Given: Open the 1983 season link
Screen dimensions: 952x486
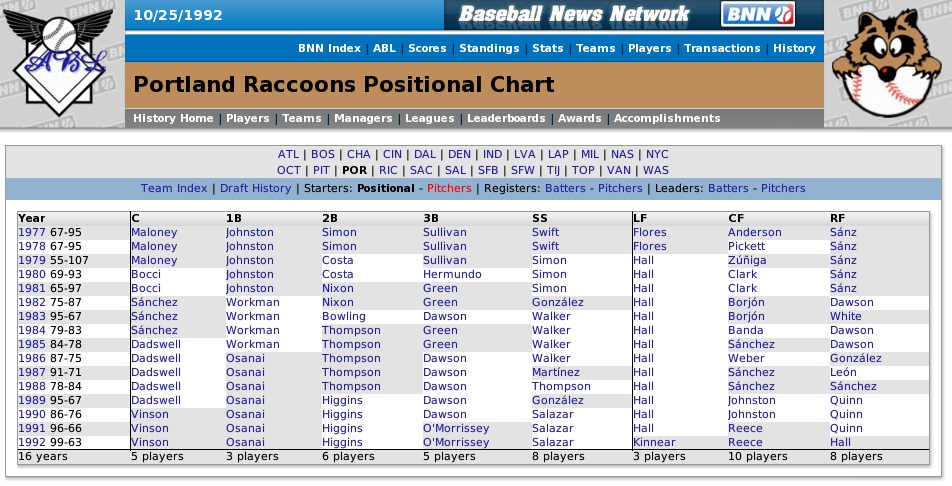Looking at the screenshot, I should click(32, 316).
